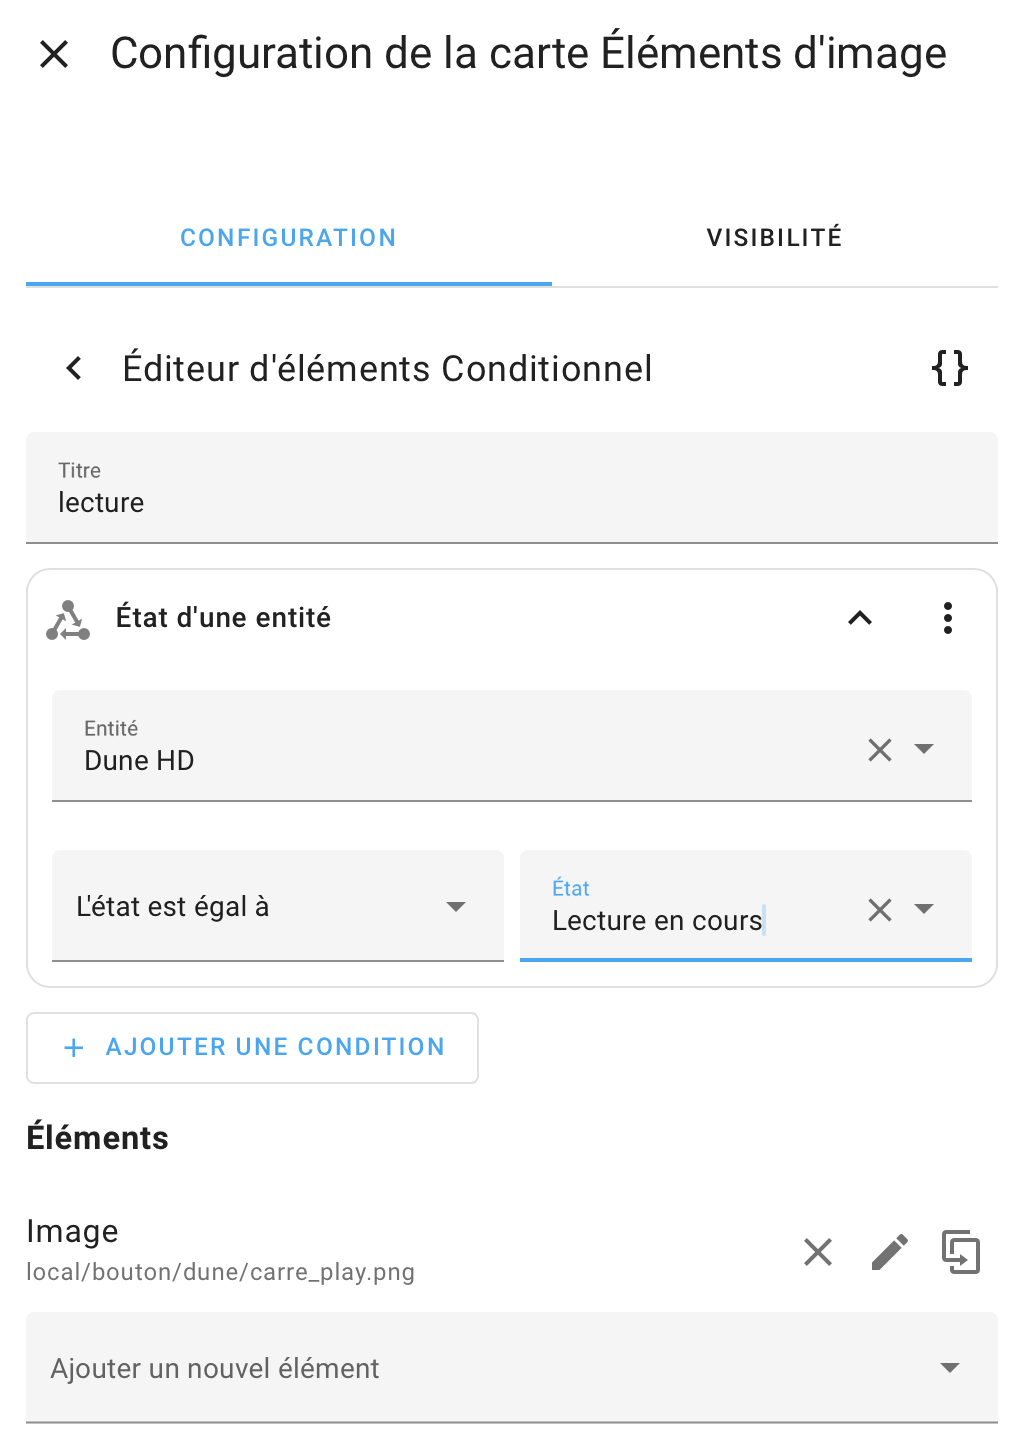Expand the État value dropdown arrow

click(x=925, y=909)
